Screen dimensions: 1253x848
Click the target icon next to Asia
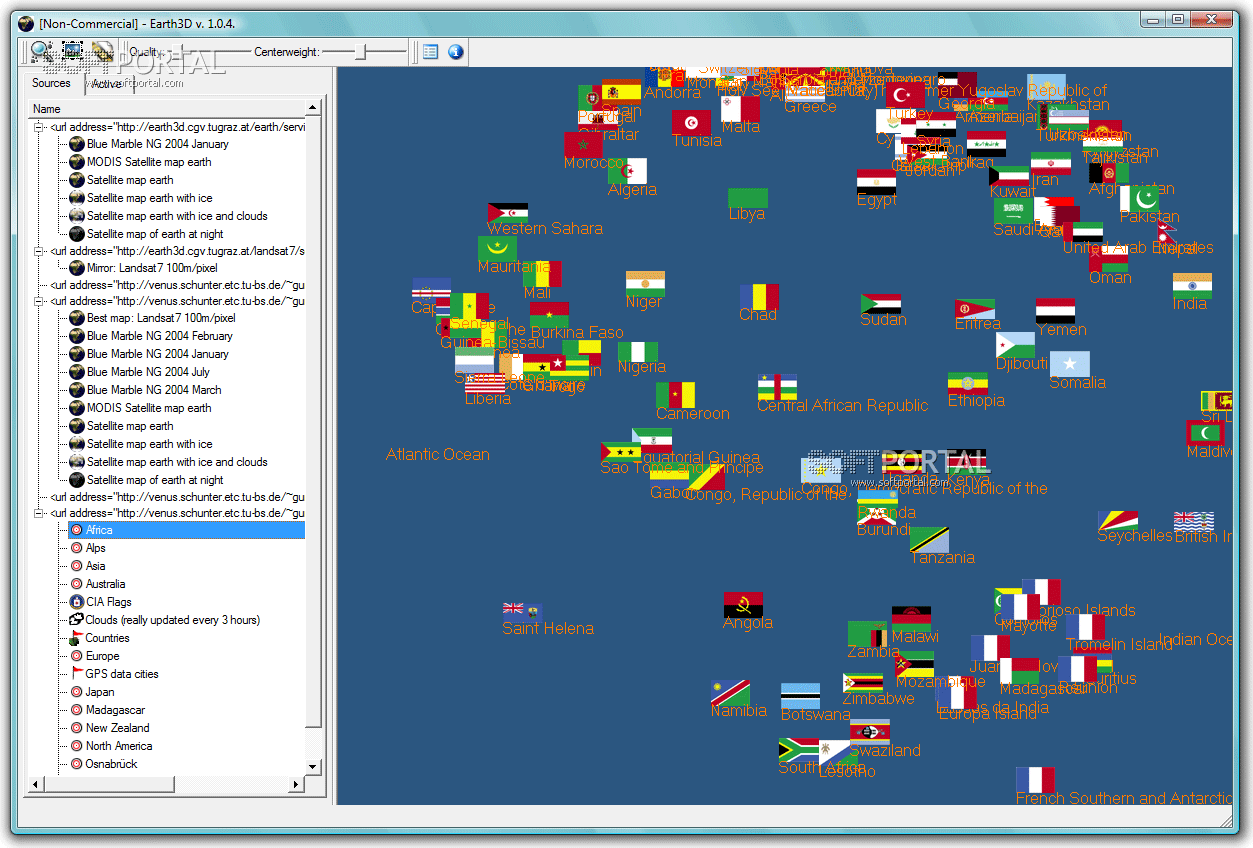pyautogui.click(x=76, y=566)
